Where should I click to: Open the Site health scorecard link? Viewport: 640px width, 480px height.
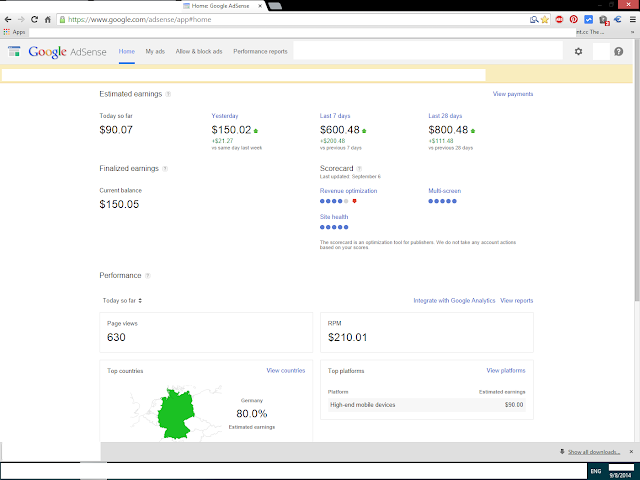(x=334, y=217)
